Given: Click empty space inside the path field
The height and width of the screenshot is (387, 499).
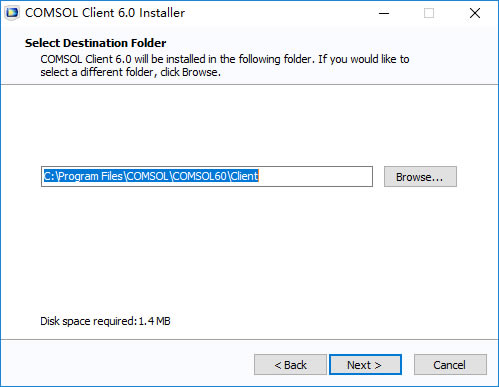Looking at the screenshot, I should (315, 177).
